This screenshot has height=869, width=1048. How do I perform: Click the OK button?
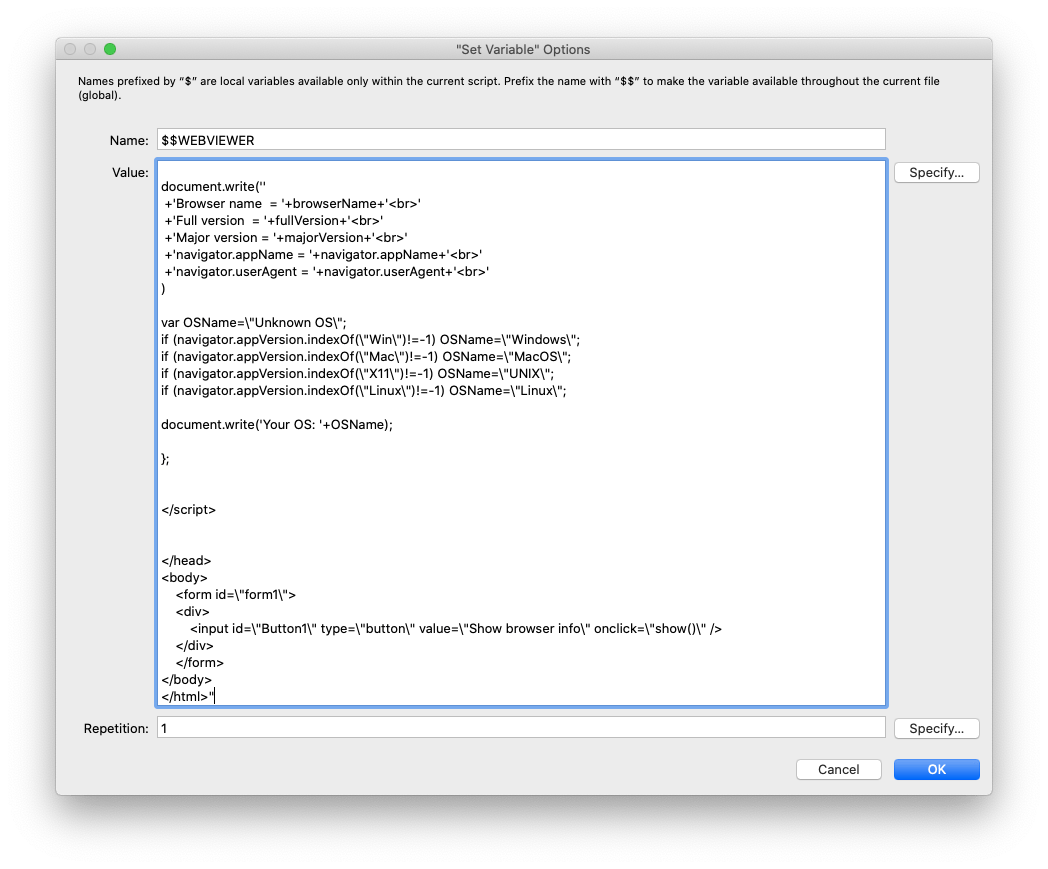(936, 769)
